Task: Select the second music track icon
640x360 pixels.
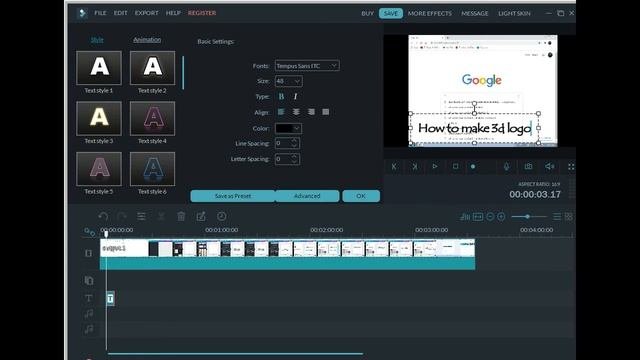Action: coord(89,329)
